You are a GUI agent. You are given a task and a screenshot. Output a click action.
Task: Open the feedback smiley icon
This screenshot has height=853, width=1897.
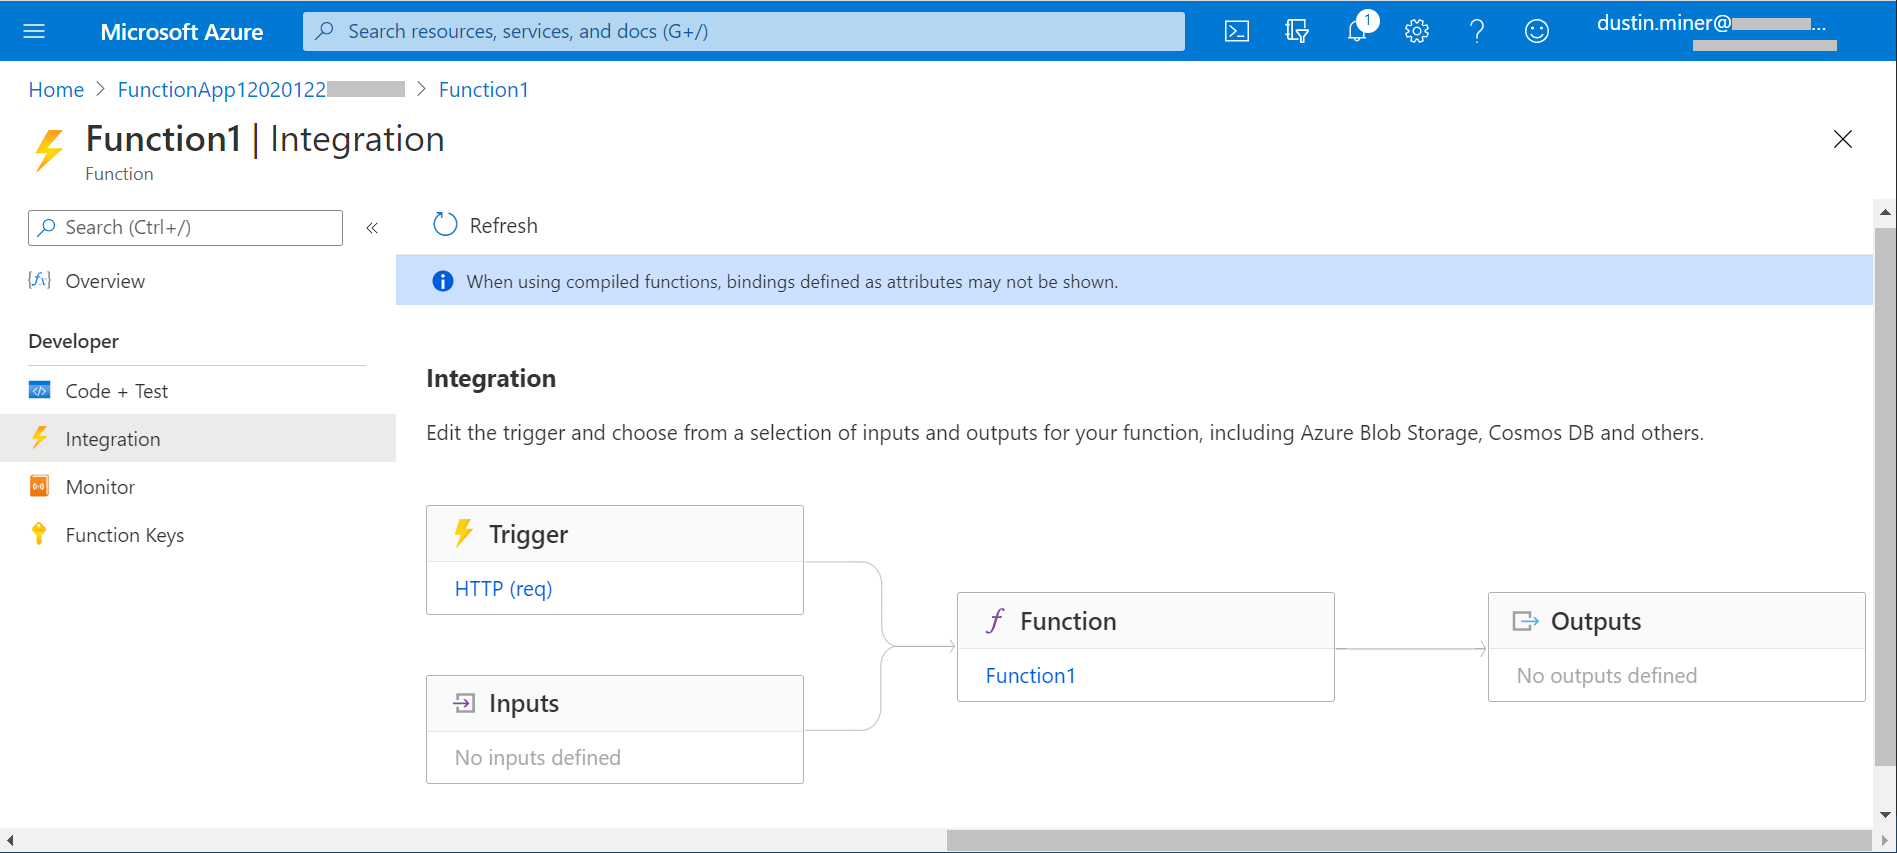1537,31
